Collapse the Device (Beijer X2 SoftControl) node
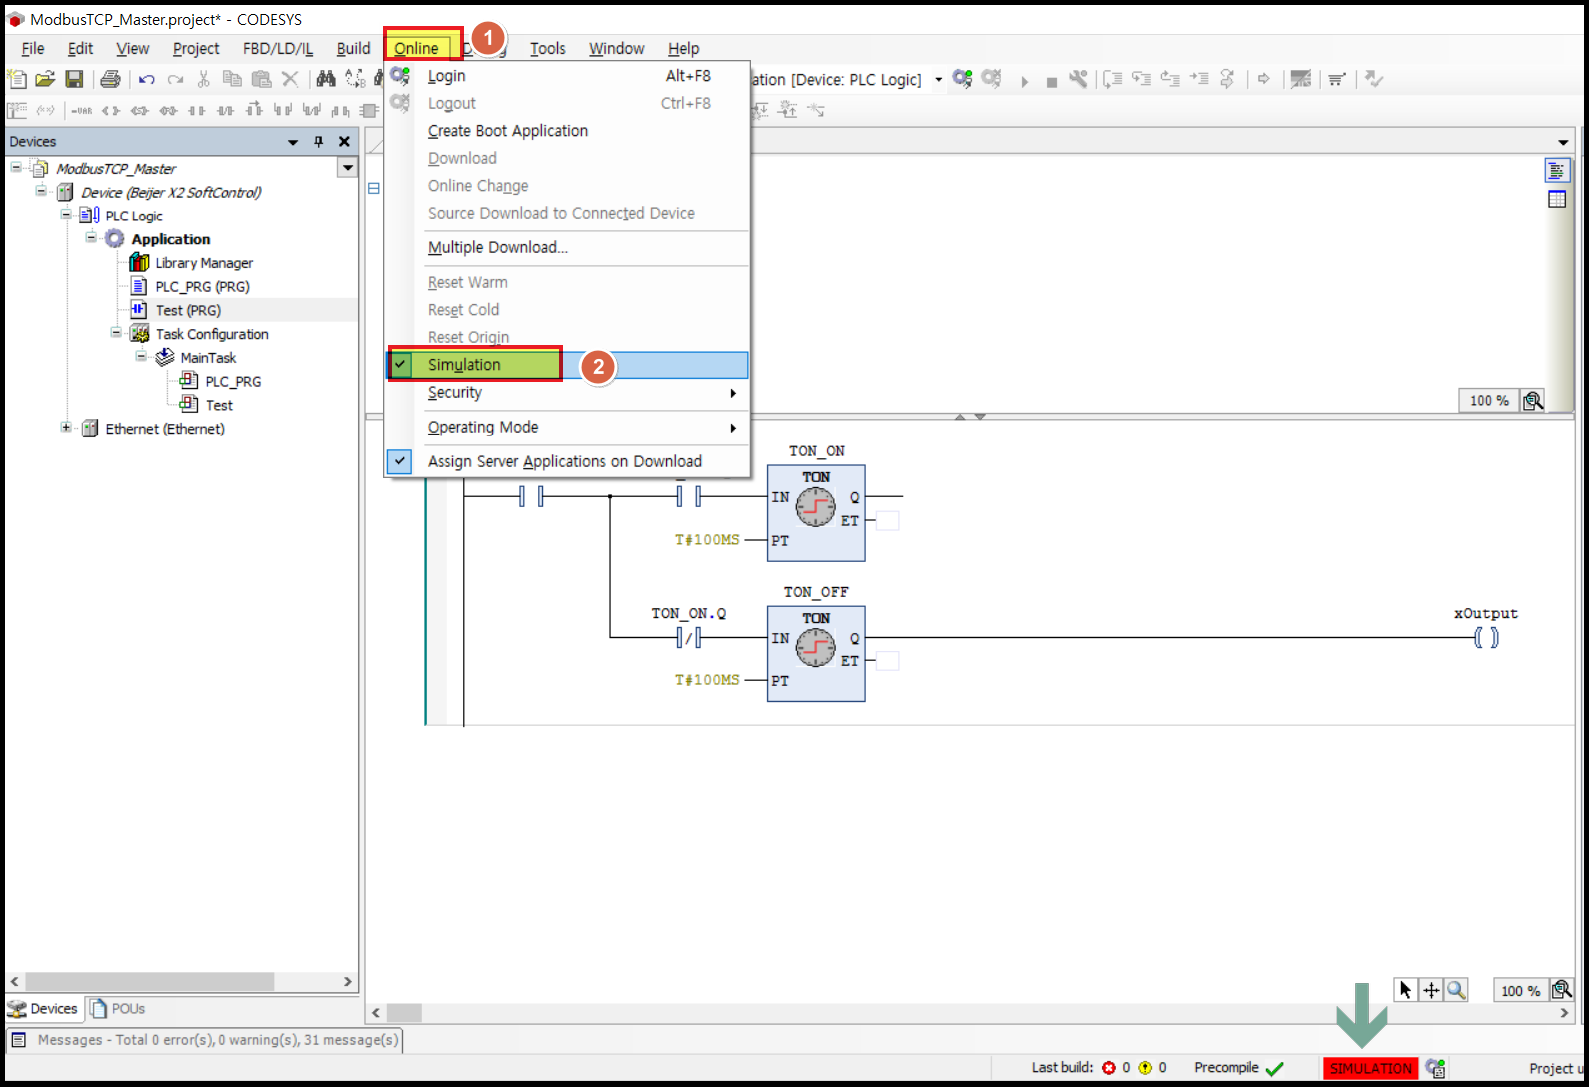Screen dimensions: 1589x1087 pyautogui.click(x=41, y=191)
